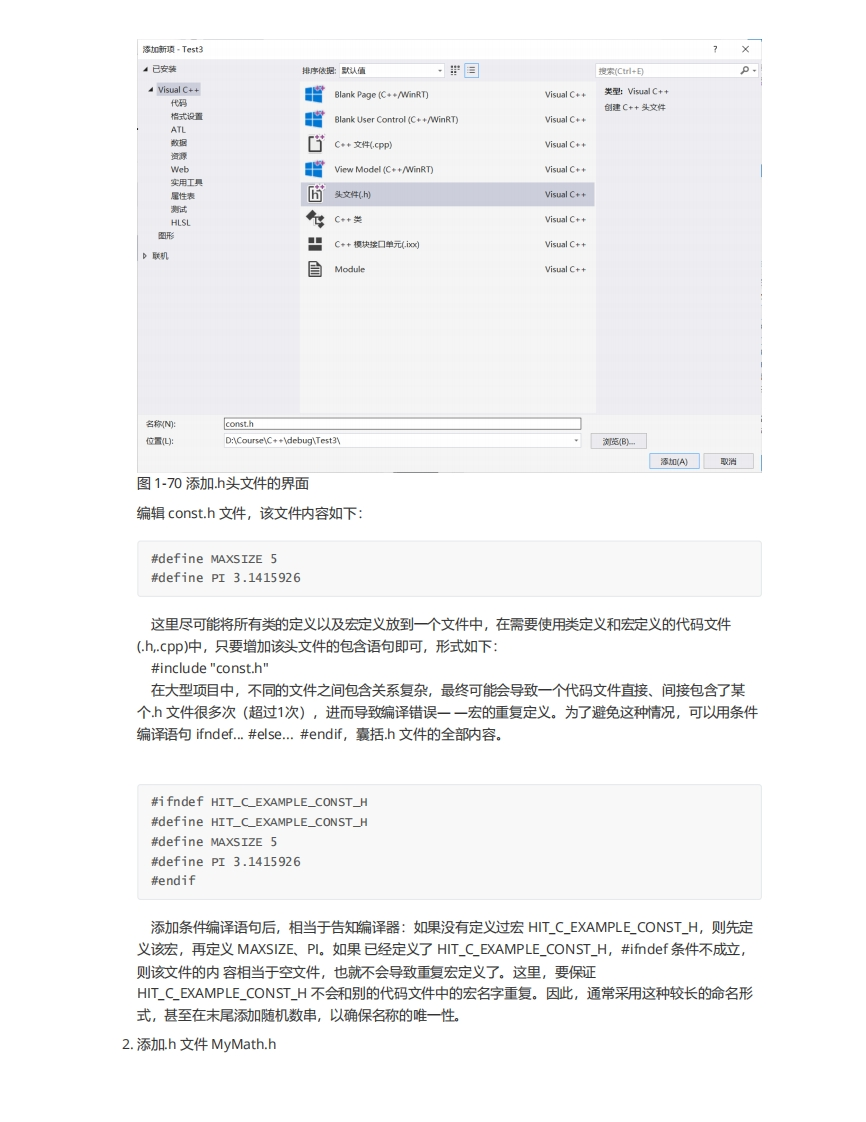This screenshot has height=1122, width=866.
Task: Pick the View Model (C++/WinRT) icon
Action: click(x=314, y=169)
